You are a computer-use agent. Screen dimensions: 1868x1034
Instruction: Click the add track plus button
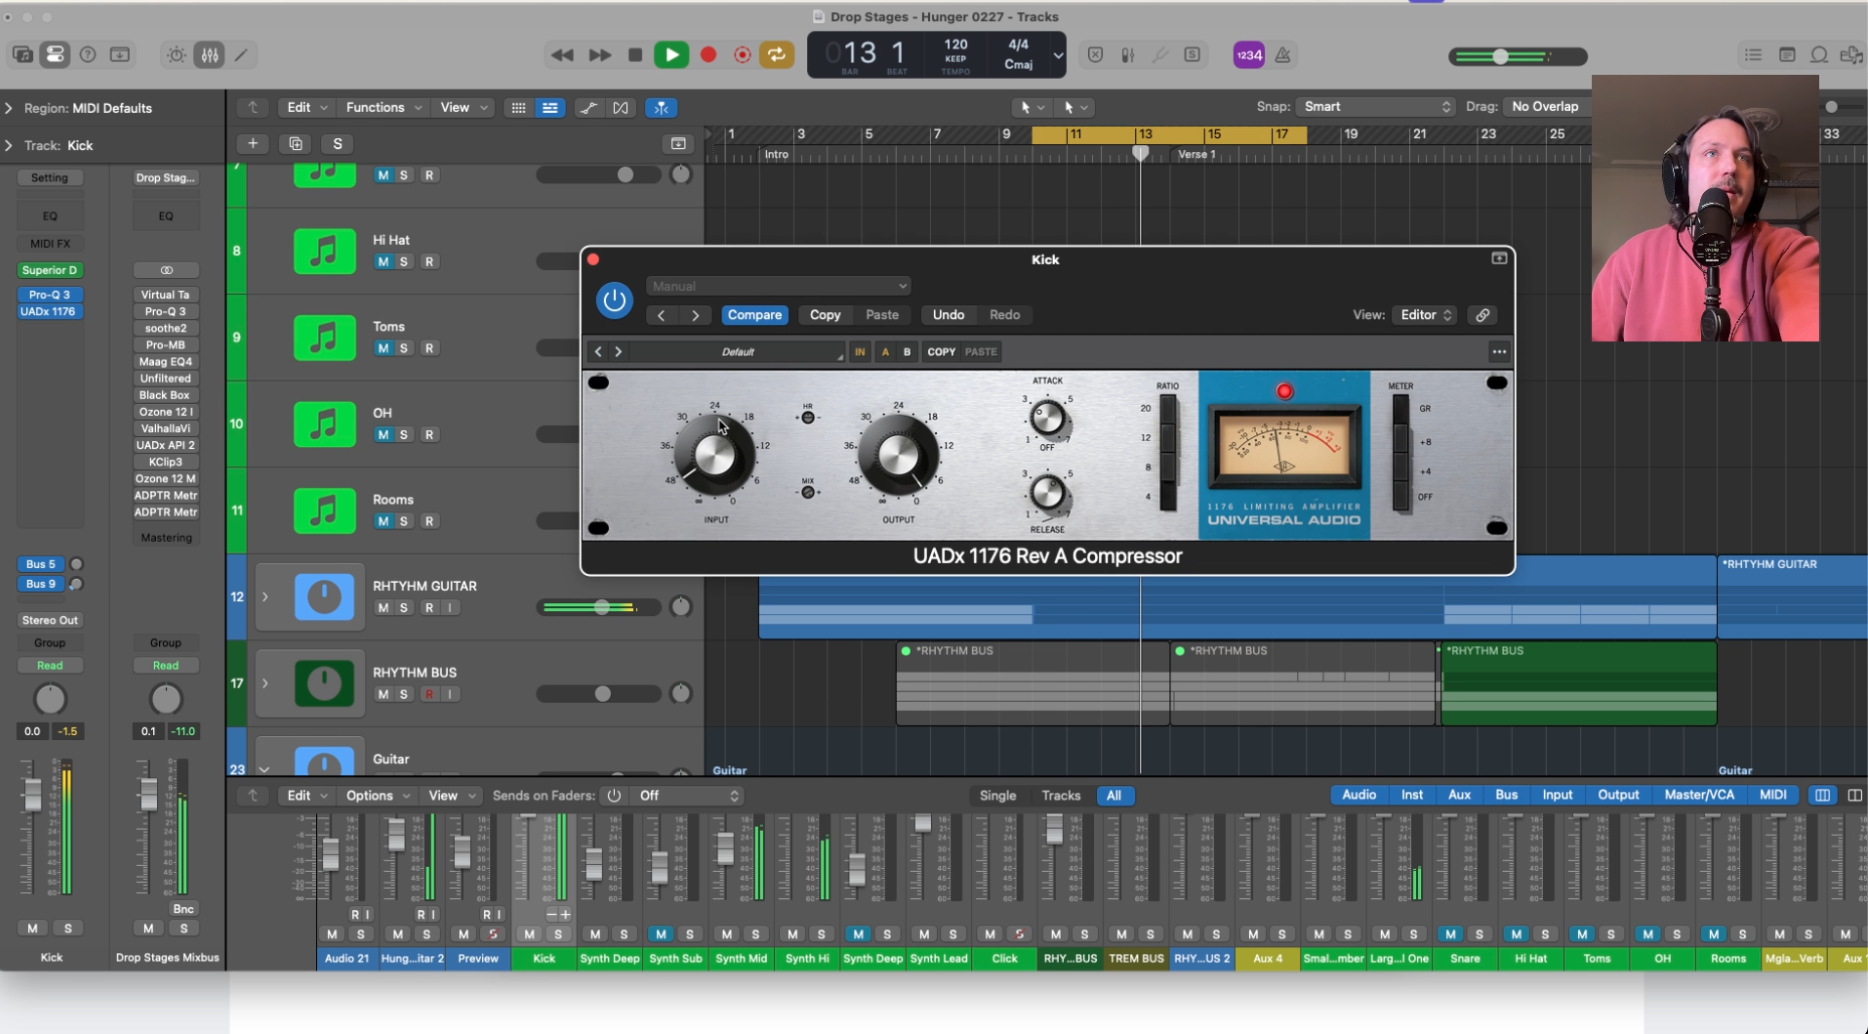pos(253,144)
